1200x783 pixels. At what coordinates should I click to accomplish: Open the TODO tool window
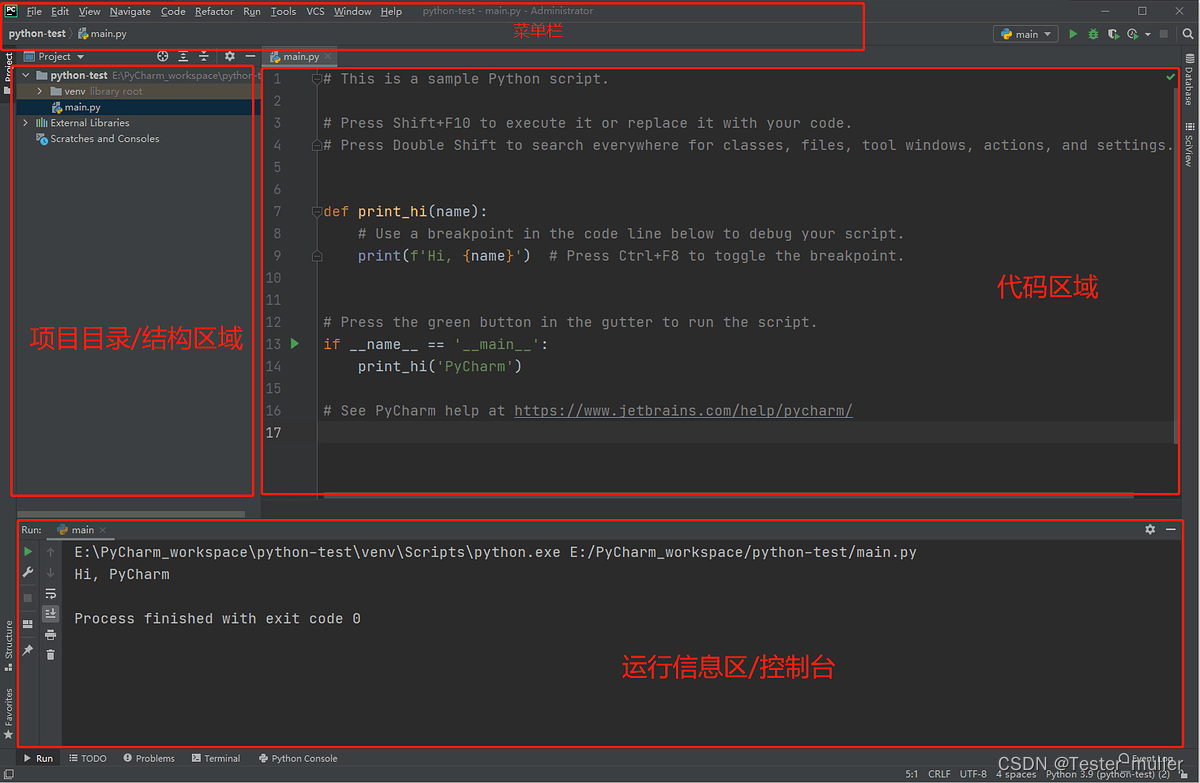pyautogui.click(x=88, y=758)
